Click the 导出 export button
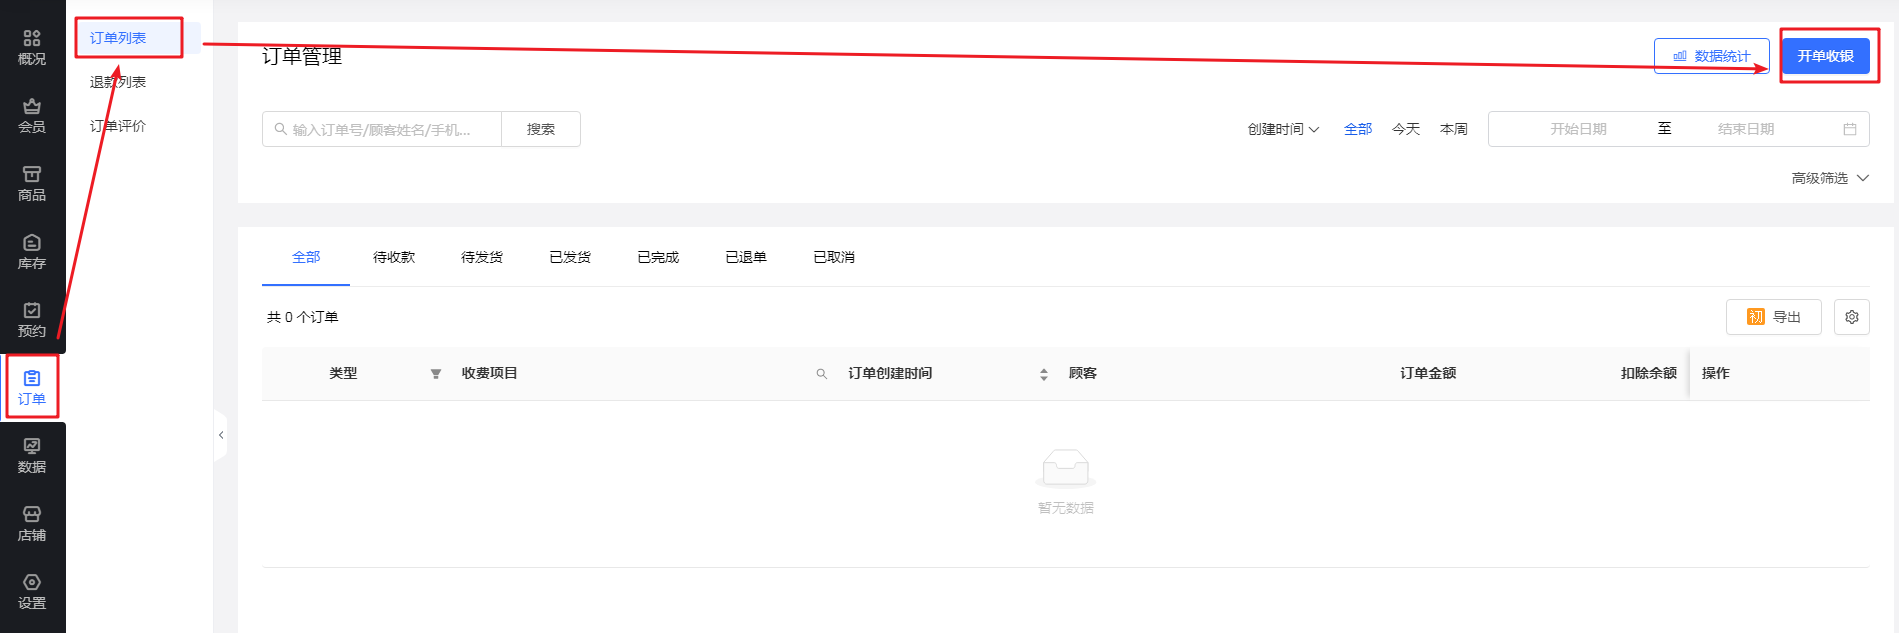The height and width of the screenshot is (633, 1899). (1773, 317)
